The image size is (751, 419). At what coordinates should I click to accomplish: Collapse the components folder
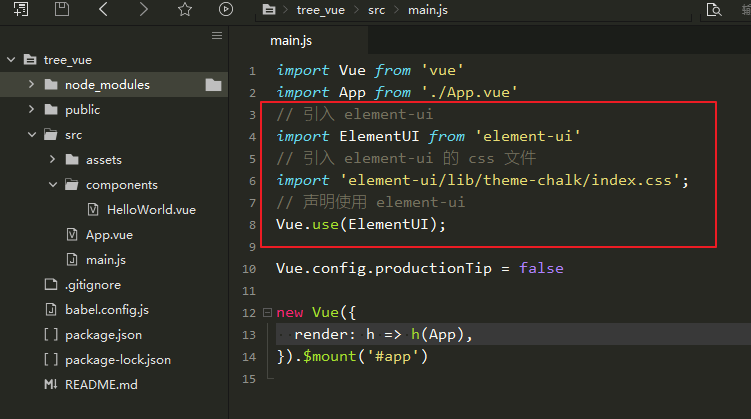click(x=53, y=184)
